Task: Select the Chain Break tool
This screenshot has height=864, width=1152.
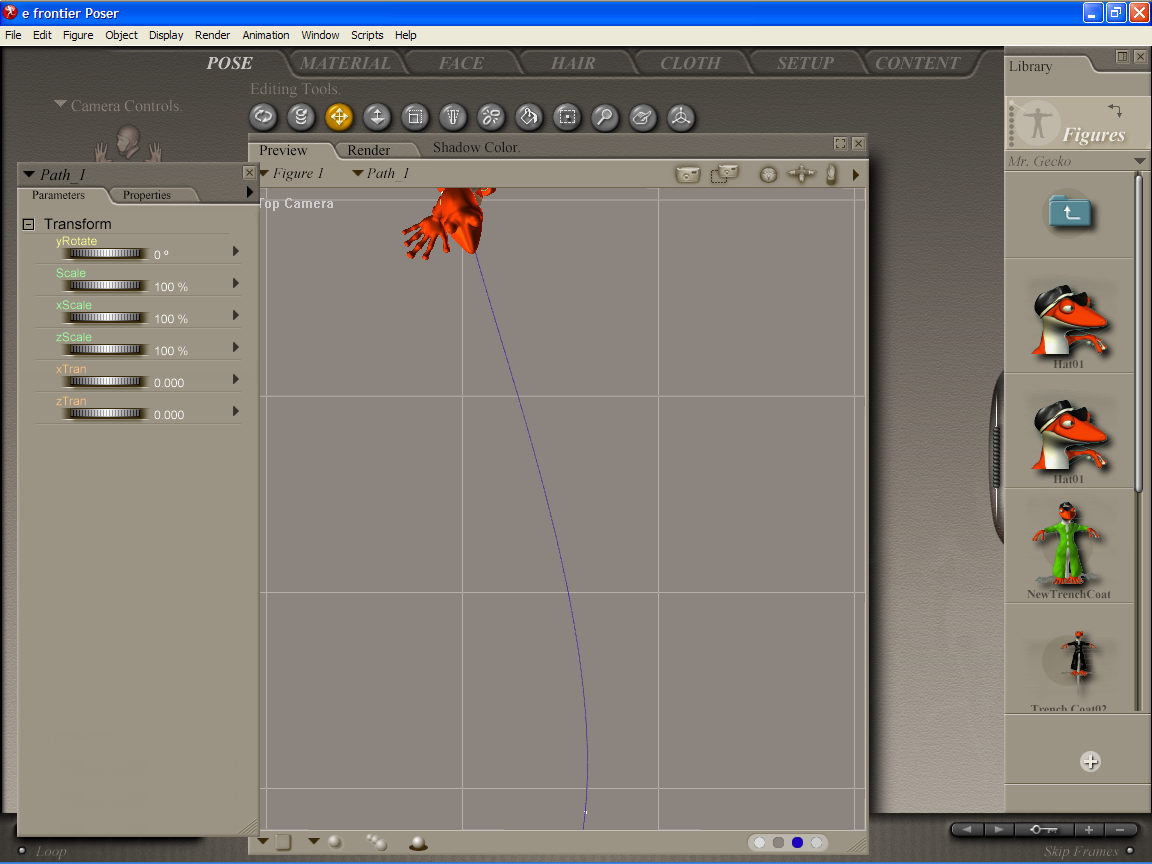Action: (491, 117)
